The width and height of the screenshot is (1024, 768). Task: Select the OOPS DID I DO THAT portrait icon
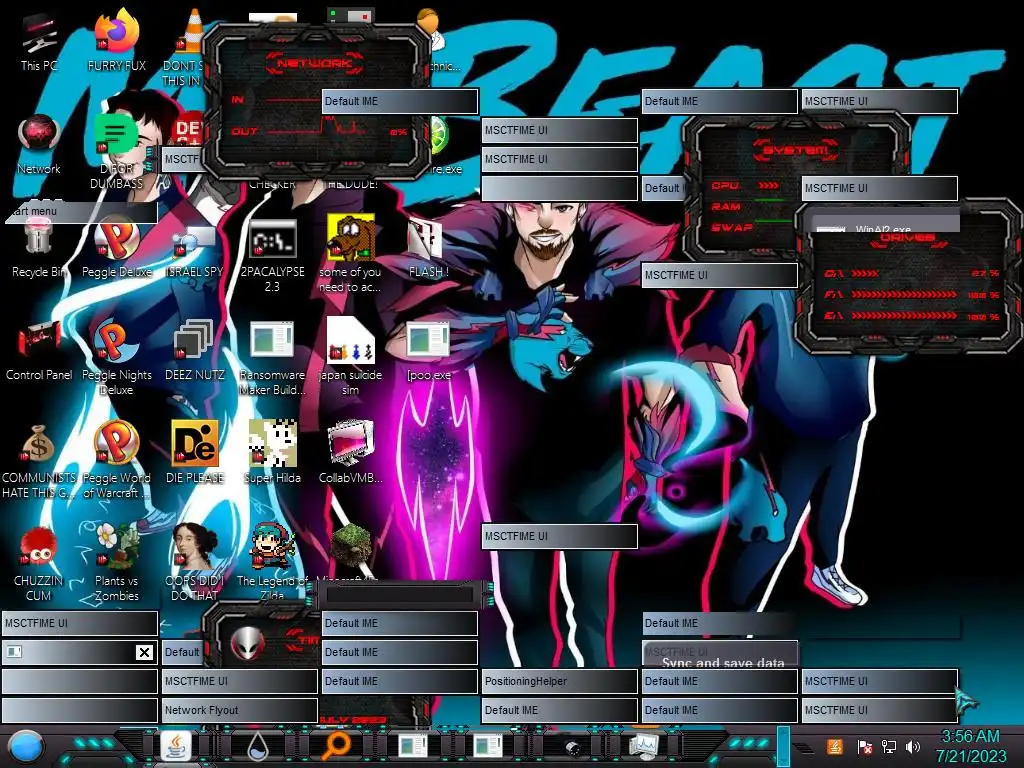coord(195,562)
